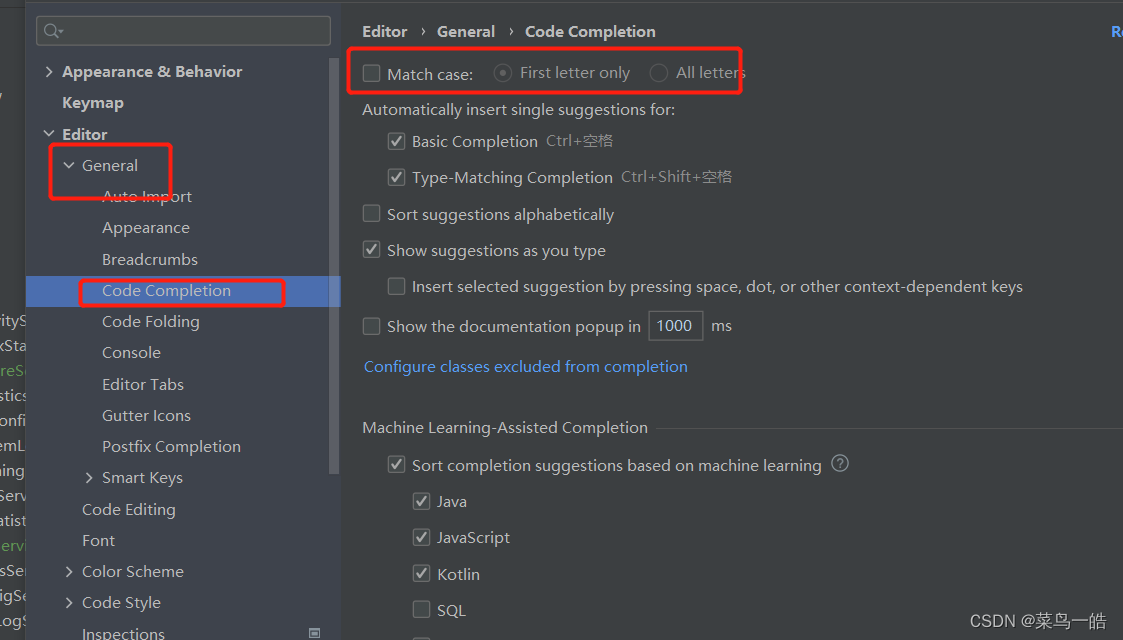Enable the Match case checkbox

pos(372,73)
